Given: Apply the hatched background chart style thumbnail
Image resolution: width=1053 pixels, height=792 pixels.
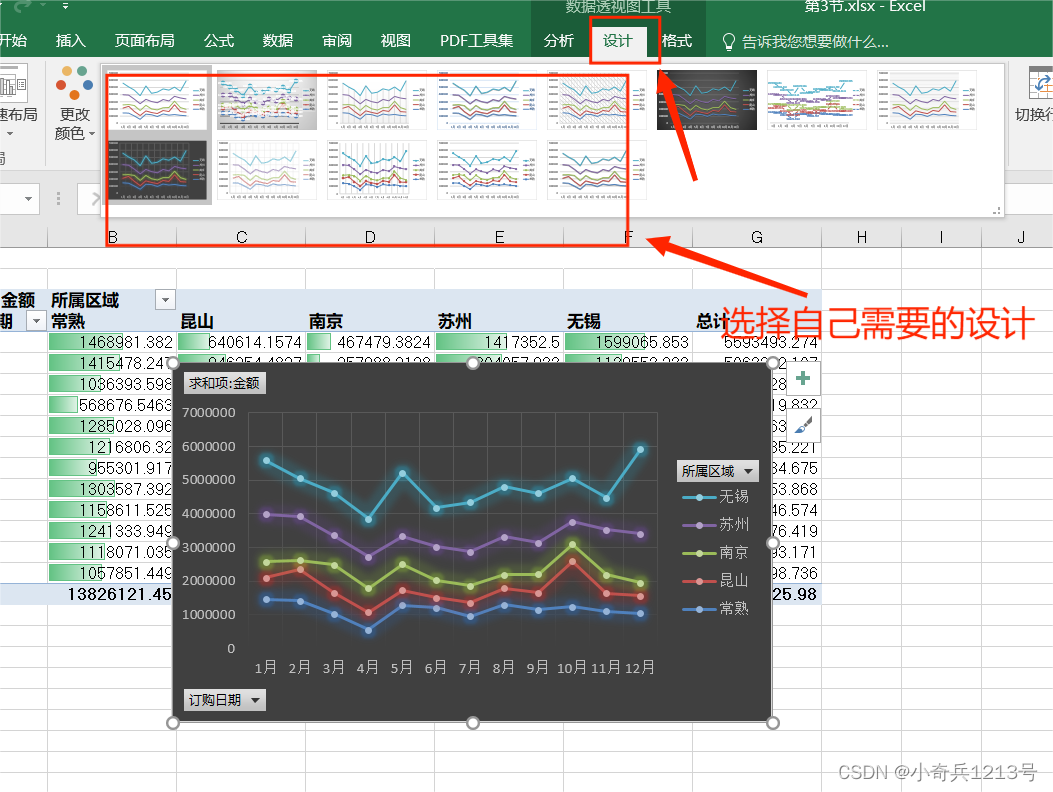Looking at the screenshot, I should pos(597,100).
